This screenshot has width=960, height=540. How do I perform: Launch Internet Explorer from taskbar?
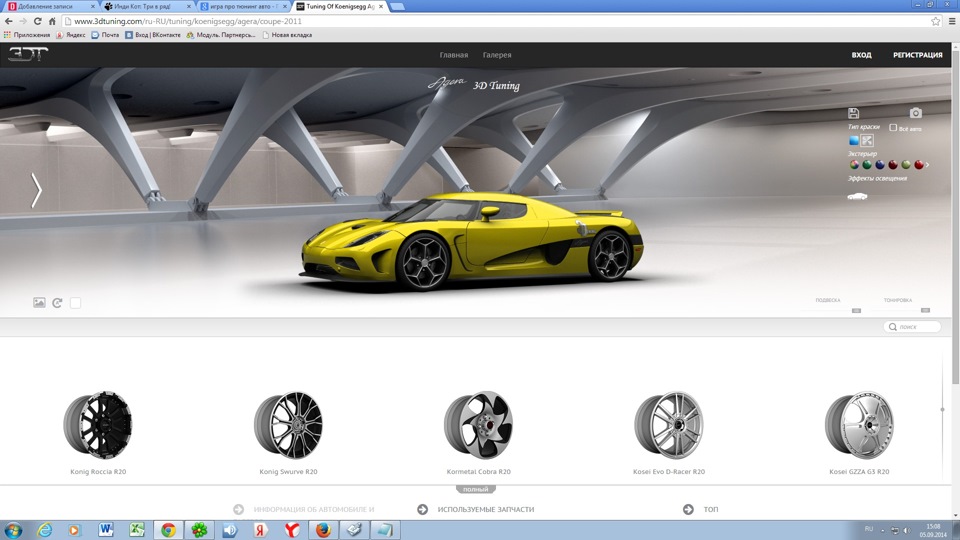click(44, 530)
